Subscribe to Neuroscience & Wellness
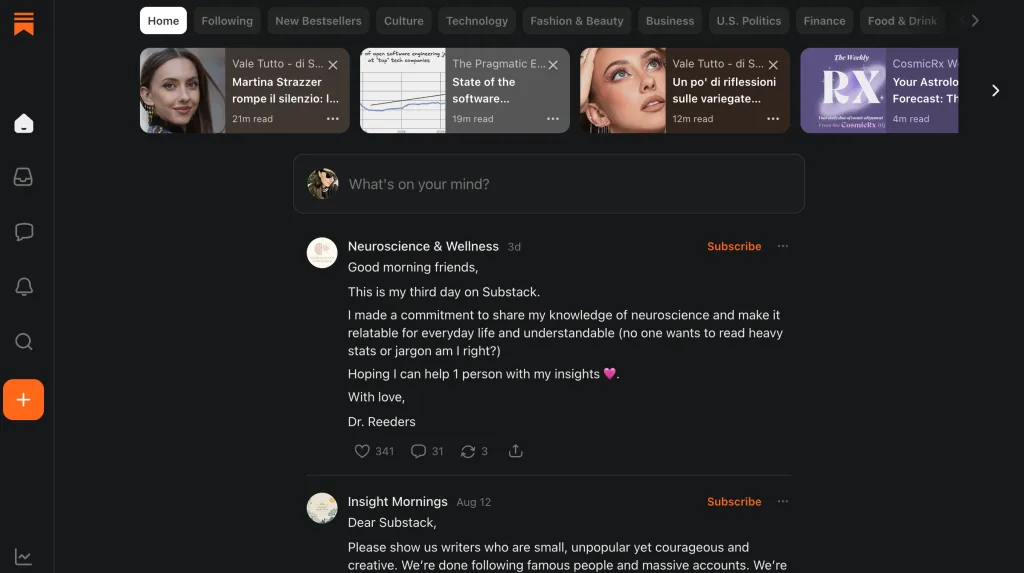This screenshot has height=573, width=1024. pyautogui.click(x=734, y=246)
